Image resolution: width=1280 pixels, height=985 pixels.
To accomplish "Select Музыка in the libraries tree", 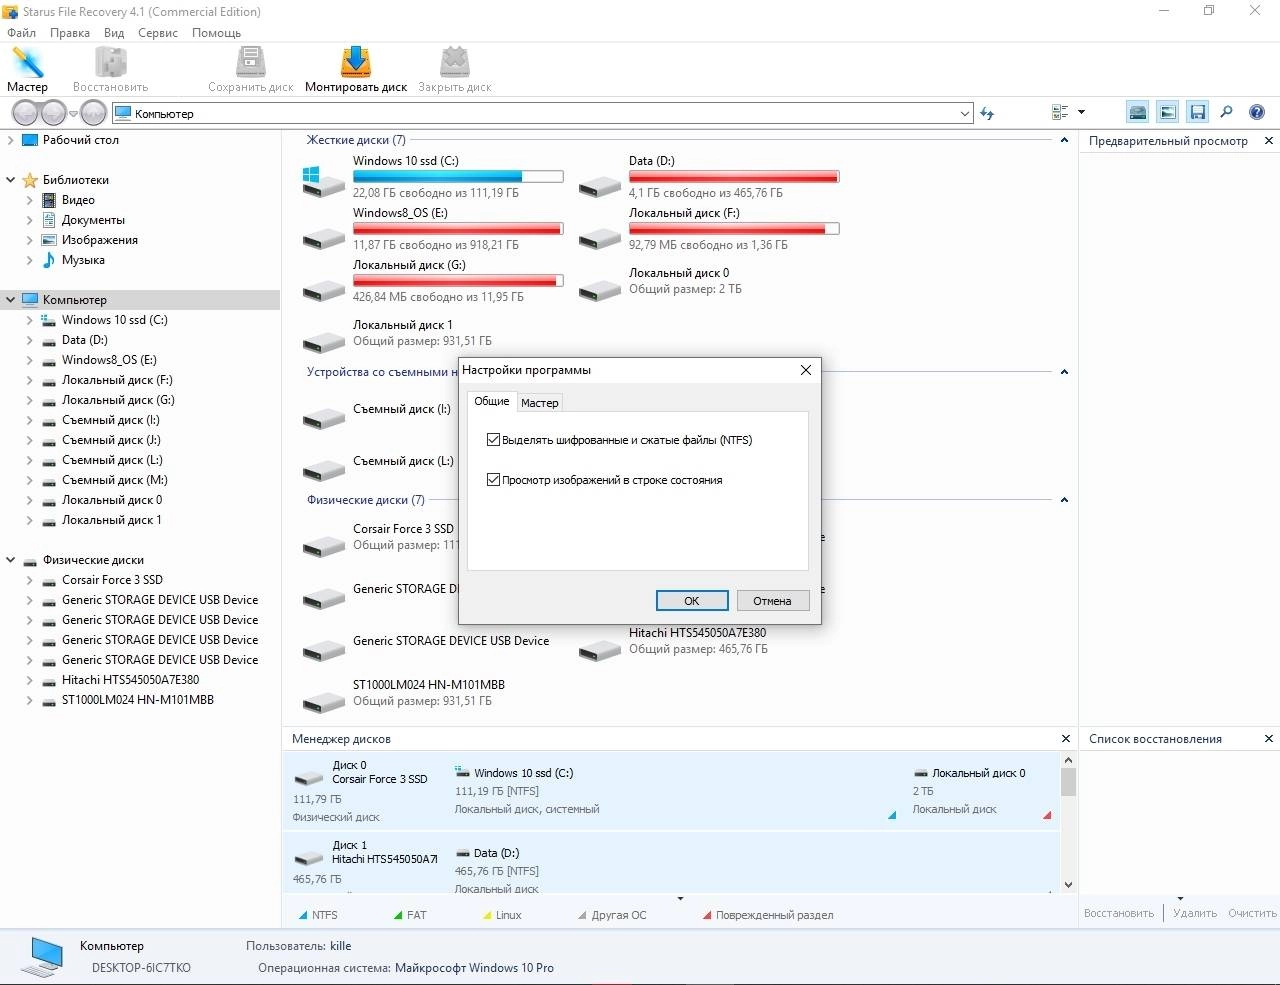I will tap(83, 260).
